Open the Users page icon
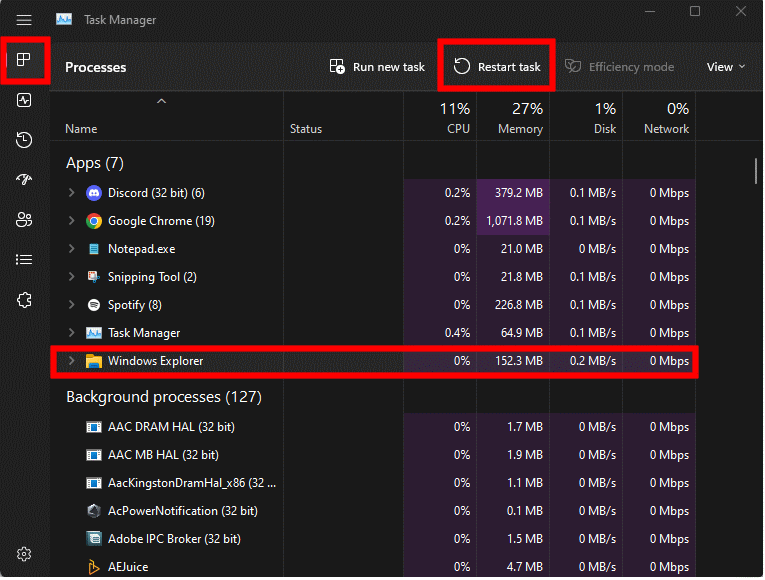Viewport: 765px width, 580px height. point(25,220)
